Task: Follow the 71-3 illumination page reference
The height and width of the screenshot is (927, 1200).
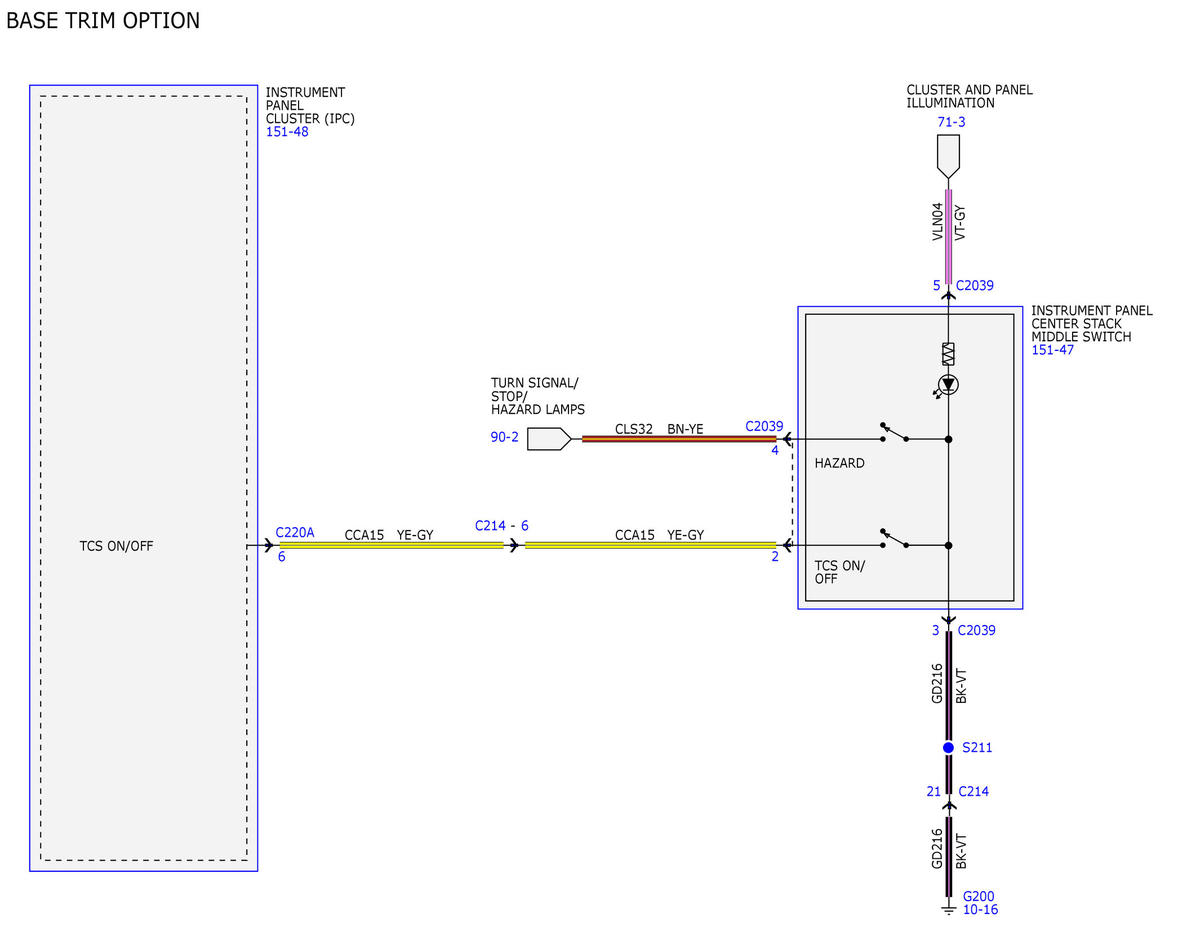Action: pos(951,122)
